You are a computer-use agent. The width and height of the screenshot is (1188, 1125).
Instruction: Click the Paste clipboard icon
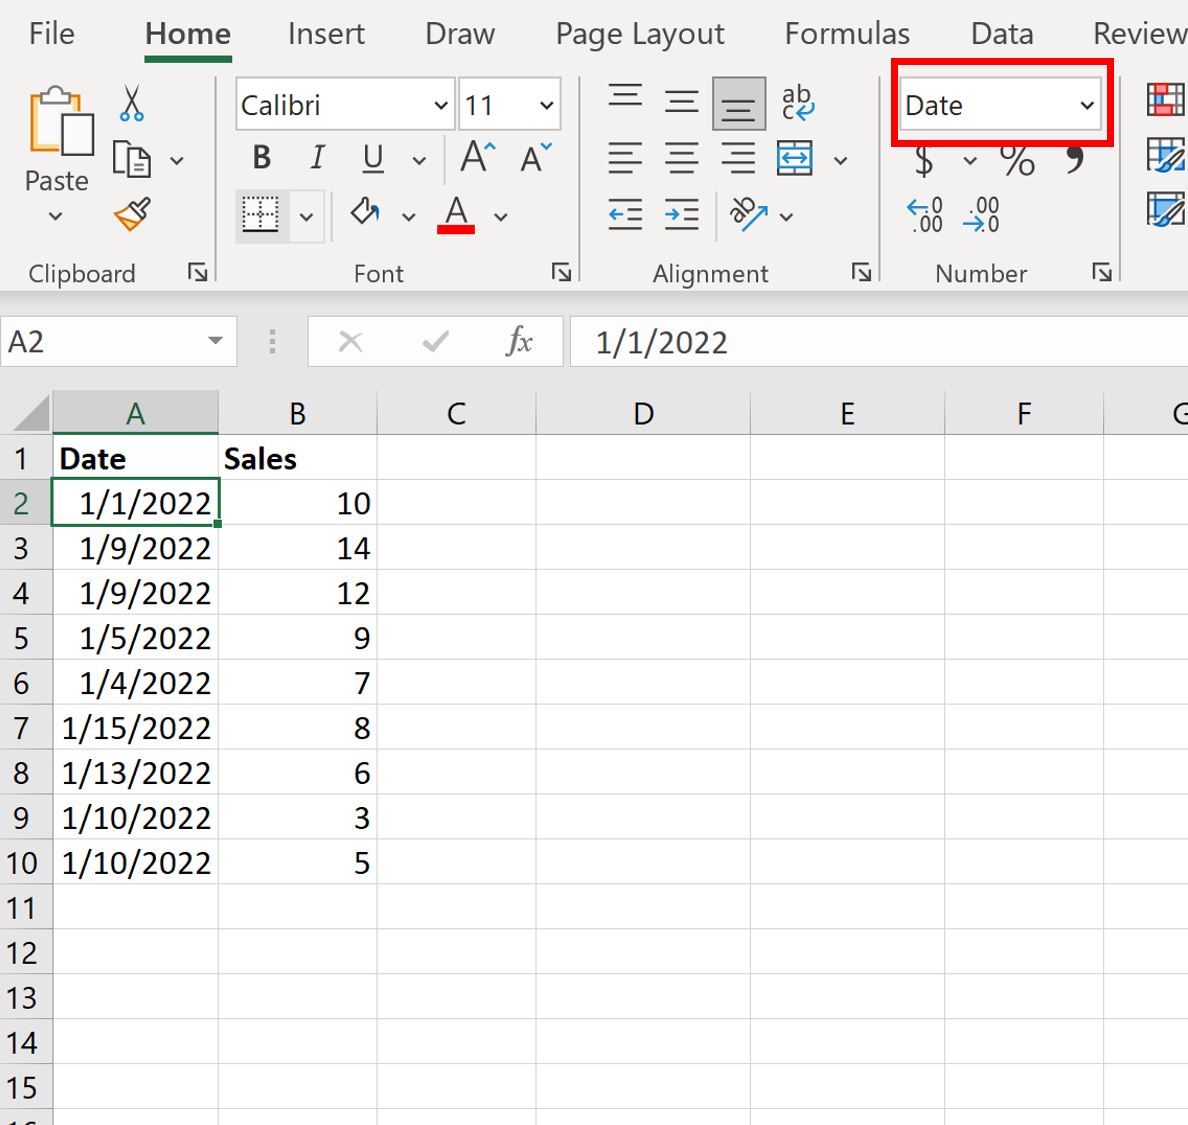point(61,121)
